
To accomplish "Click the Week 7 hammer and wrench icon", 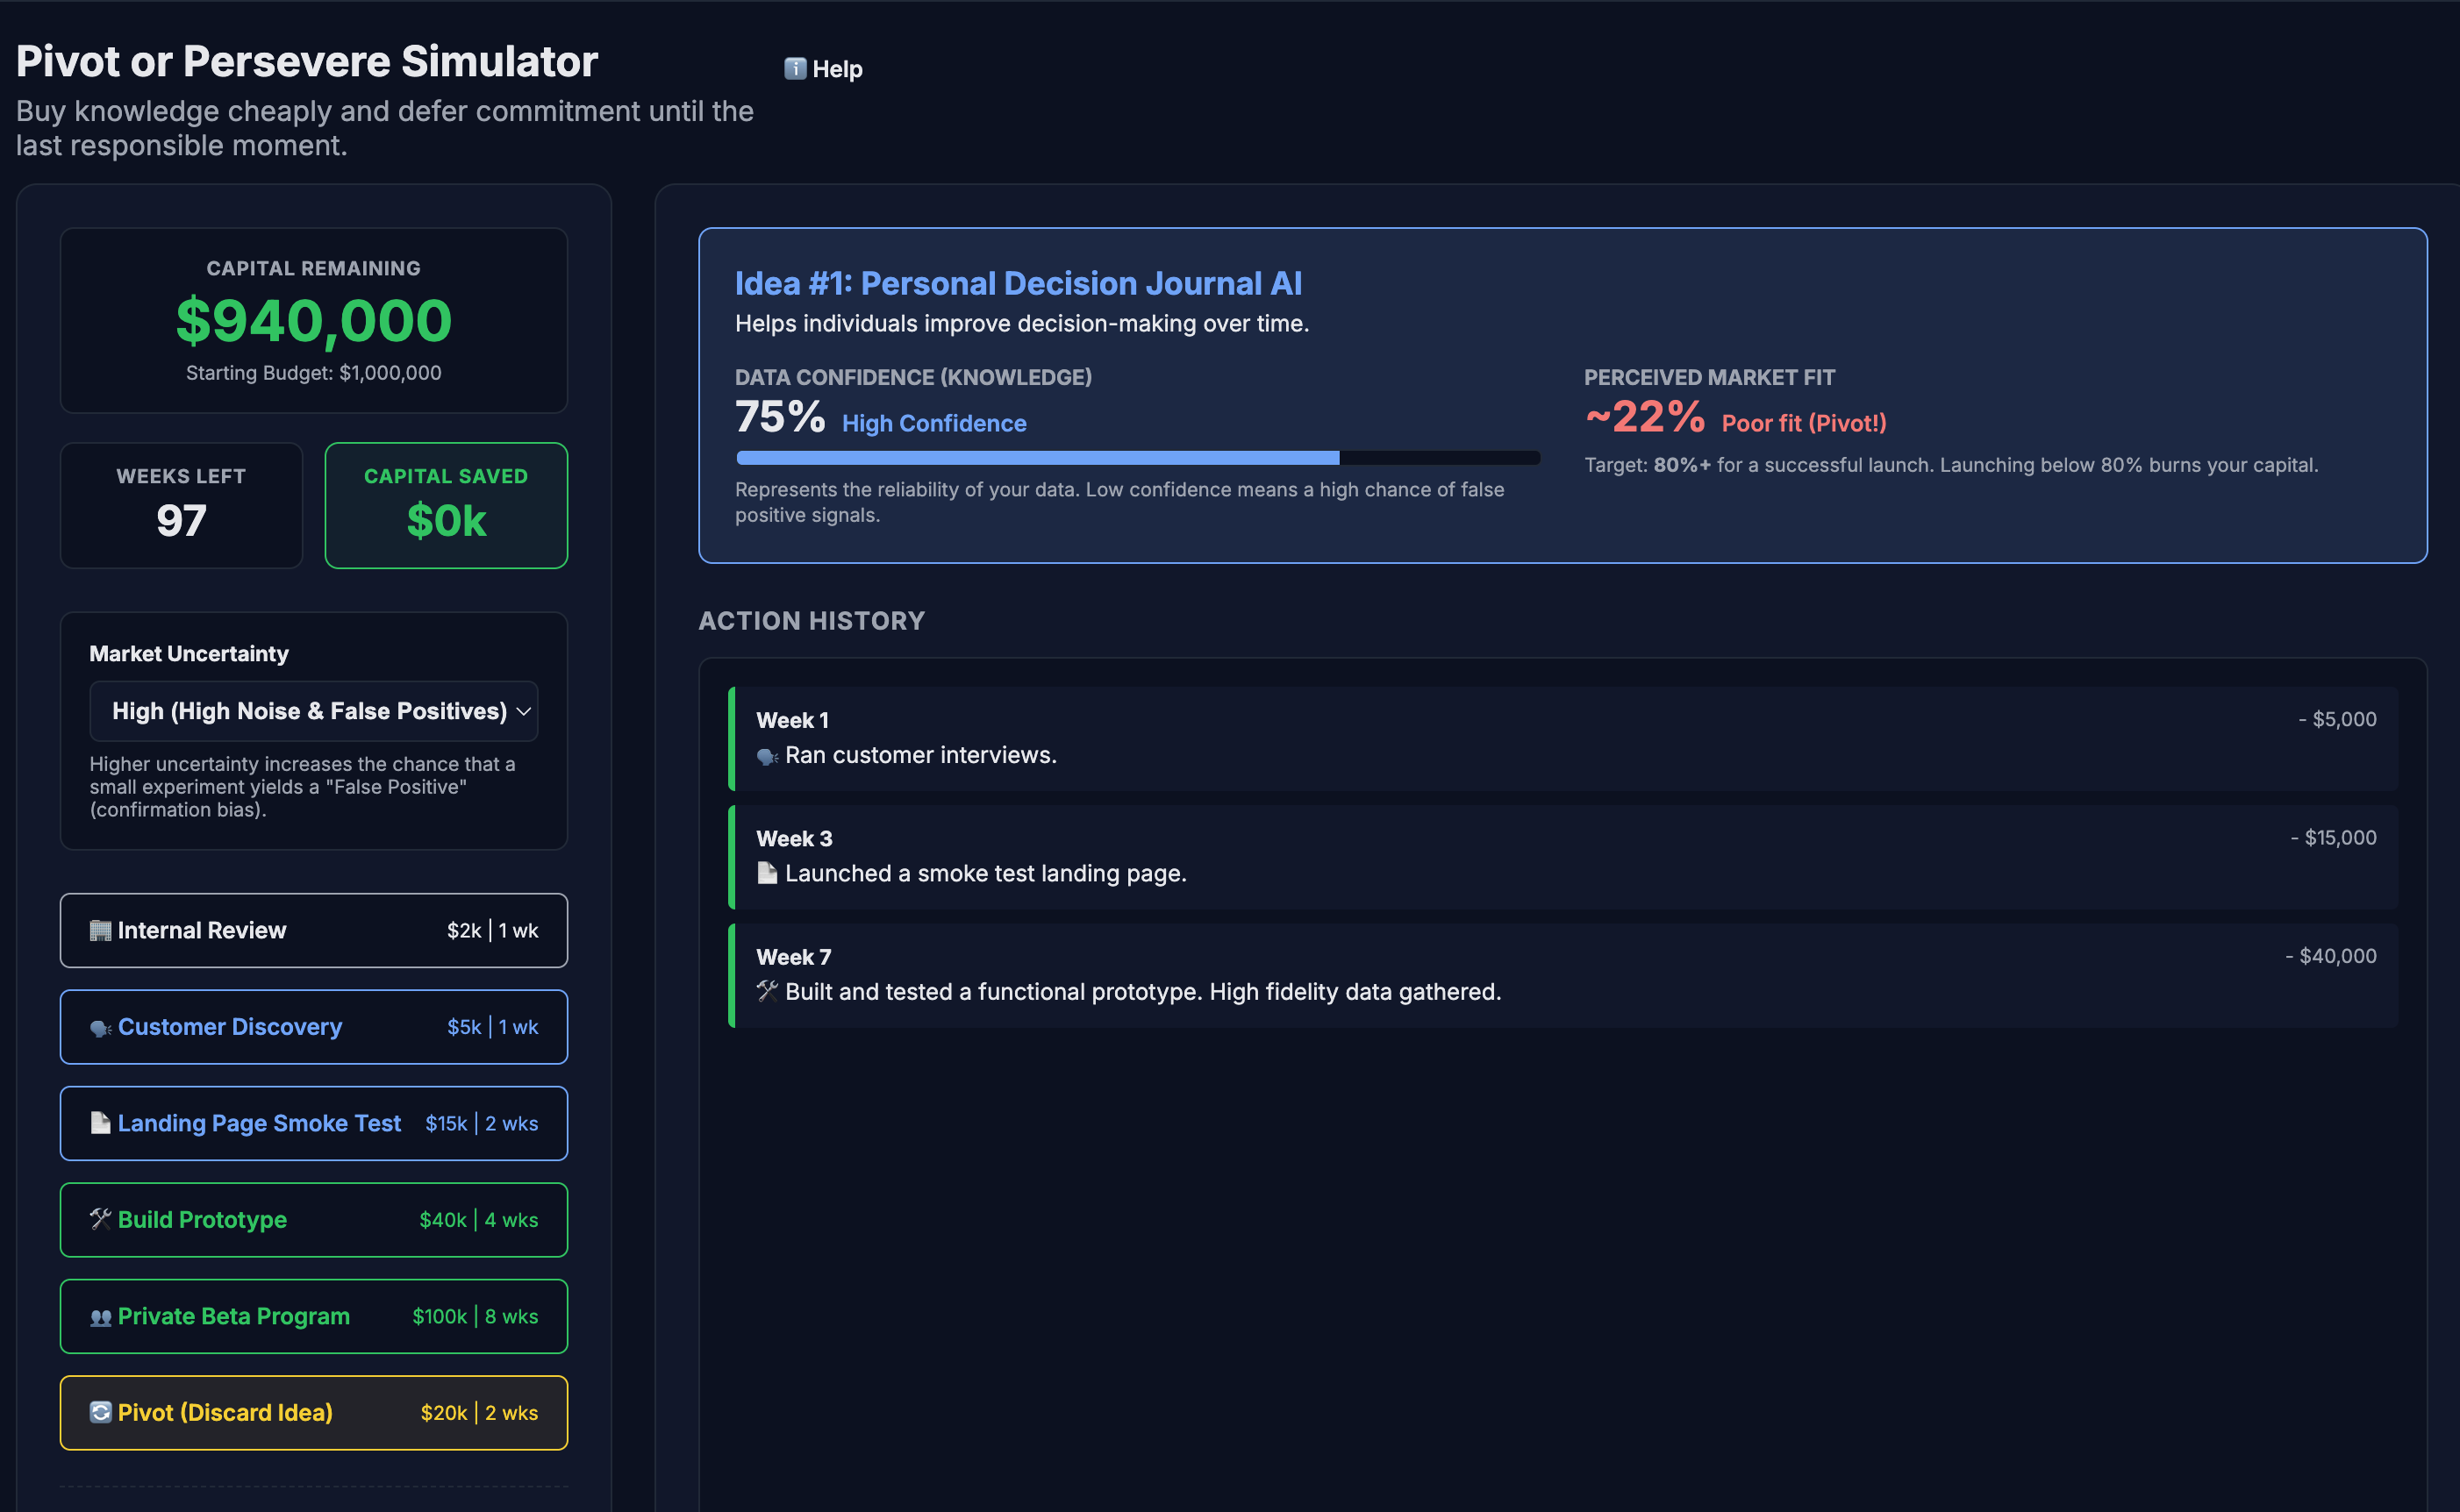I will pyautogui.click(x=767, y=991).
